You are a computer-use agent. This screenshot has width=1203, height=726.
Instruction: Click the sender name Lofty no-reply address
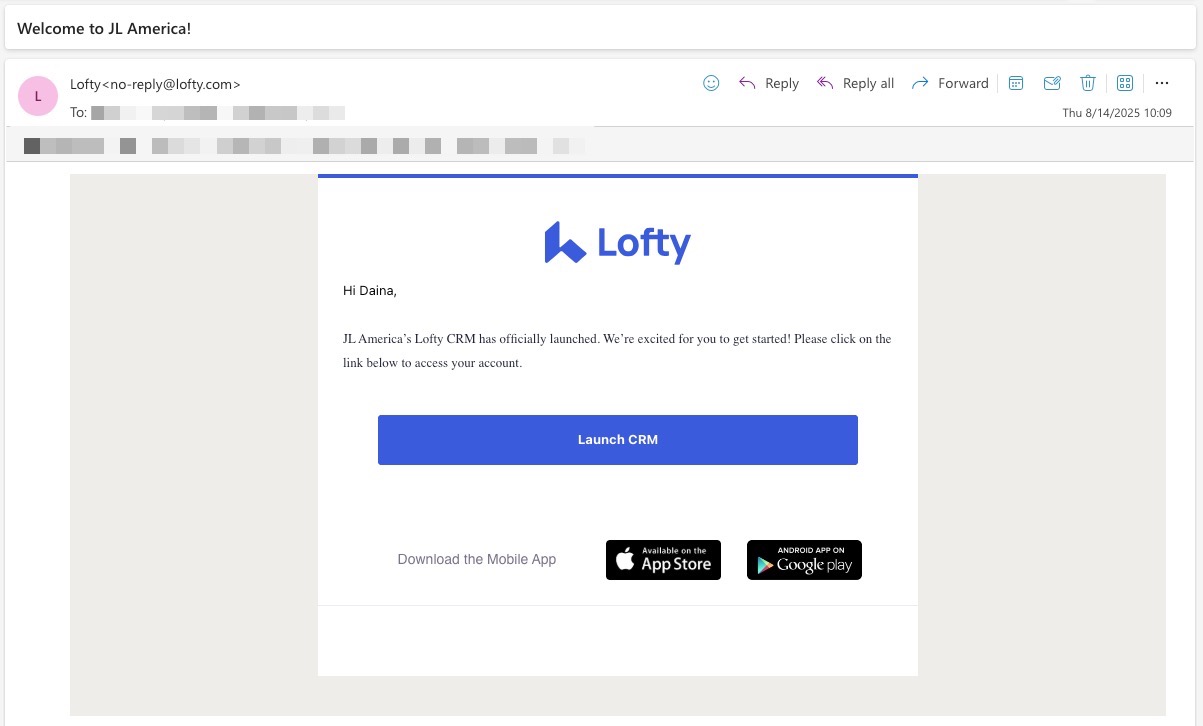click(155, 84)
